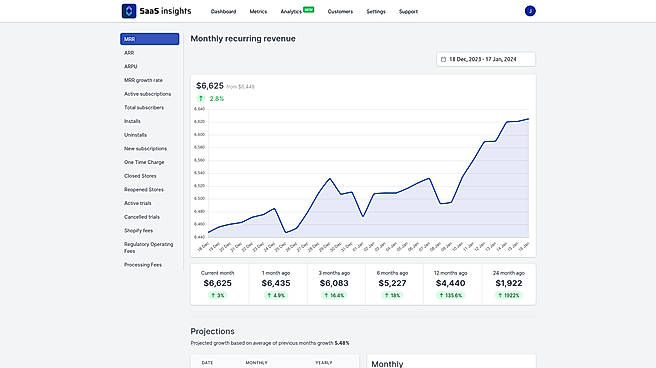Open the 18 Dec, 2023 - 17 Jan, 2024 date range

pyautogui.click(x=486, y=59)
